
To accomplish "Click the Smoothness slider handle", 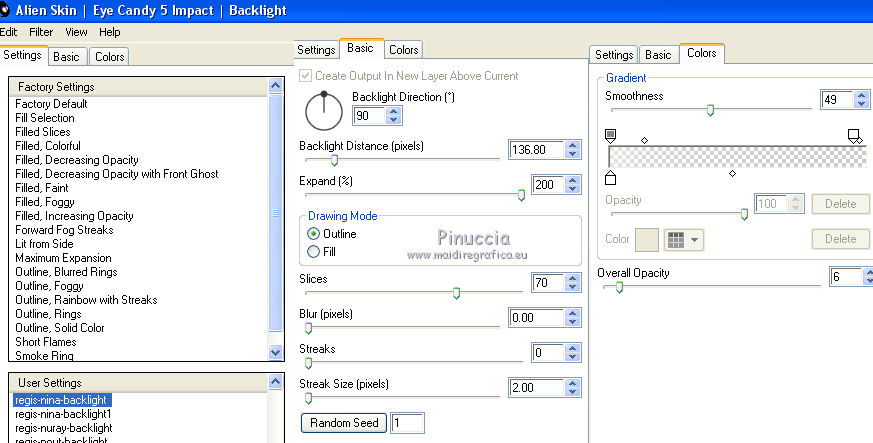I will tap(710, 110).
